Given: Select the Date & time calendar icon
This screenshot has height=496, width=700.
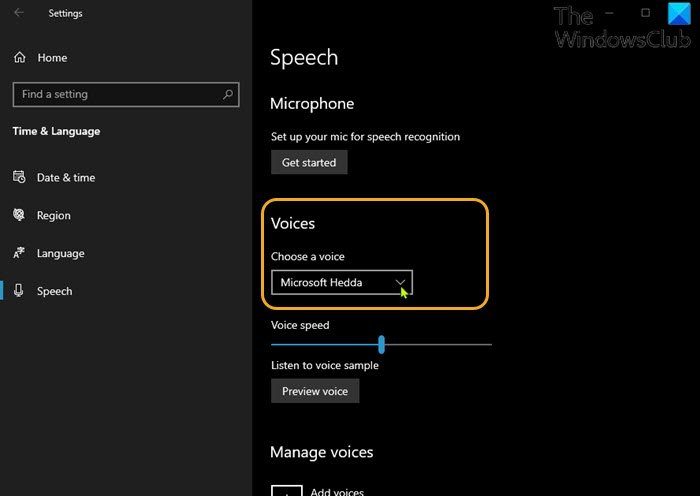Looking at the screenshot, I should 19,177.
